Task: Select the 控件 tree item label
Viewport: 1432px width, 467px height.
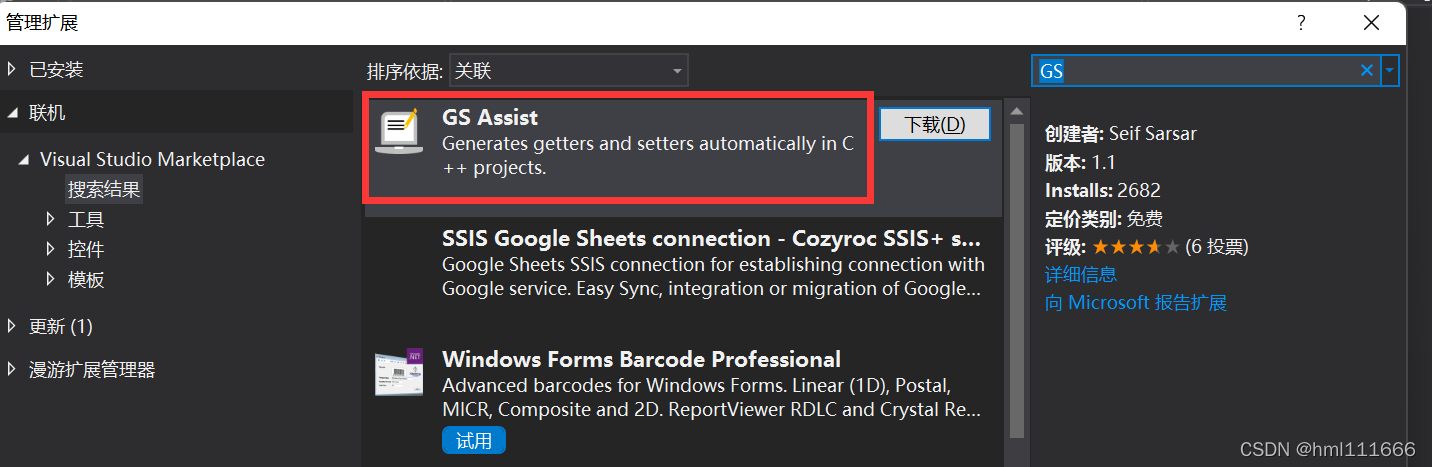Action: [x=86, y=249]
